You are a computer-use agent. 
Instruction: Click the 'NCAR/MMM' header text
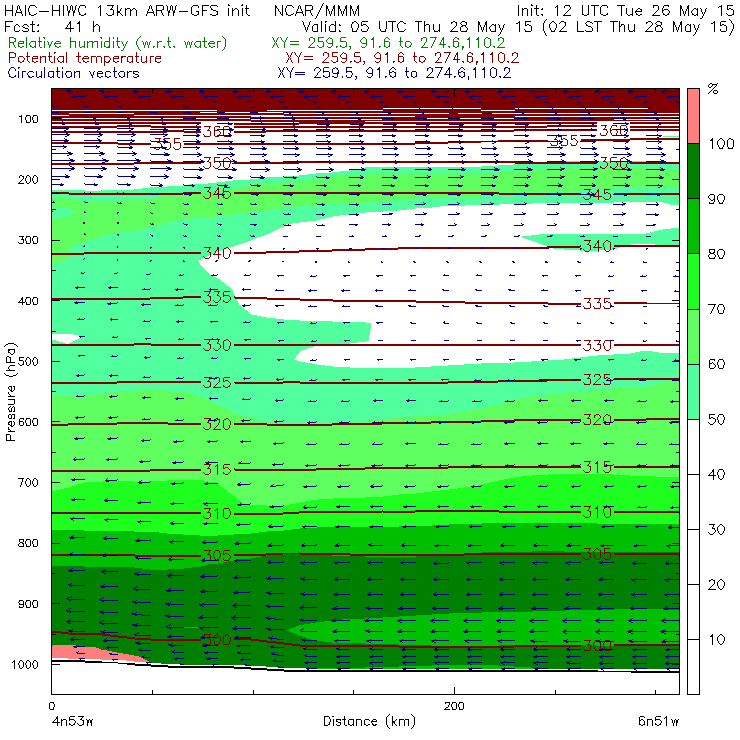[317, 10]
